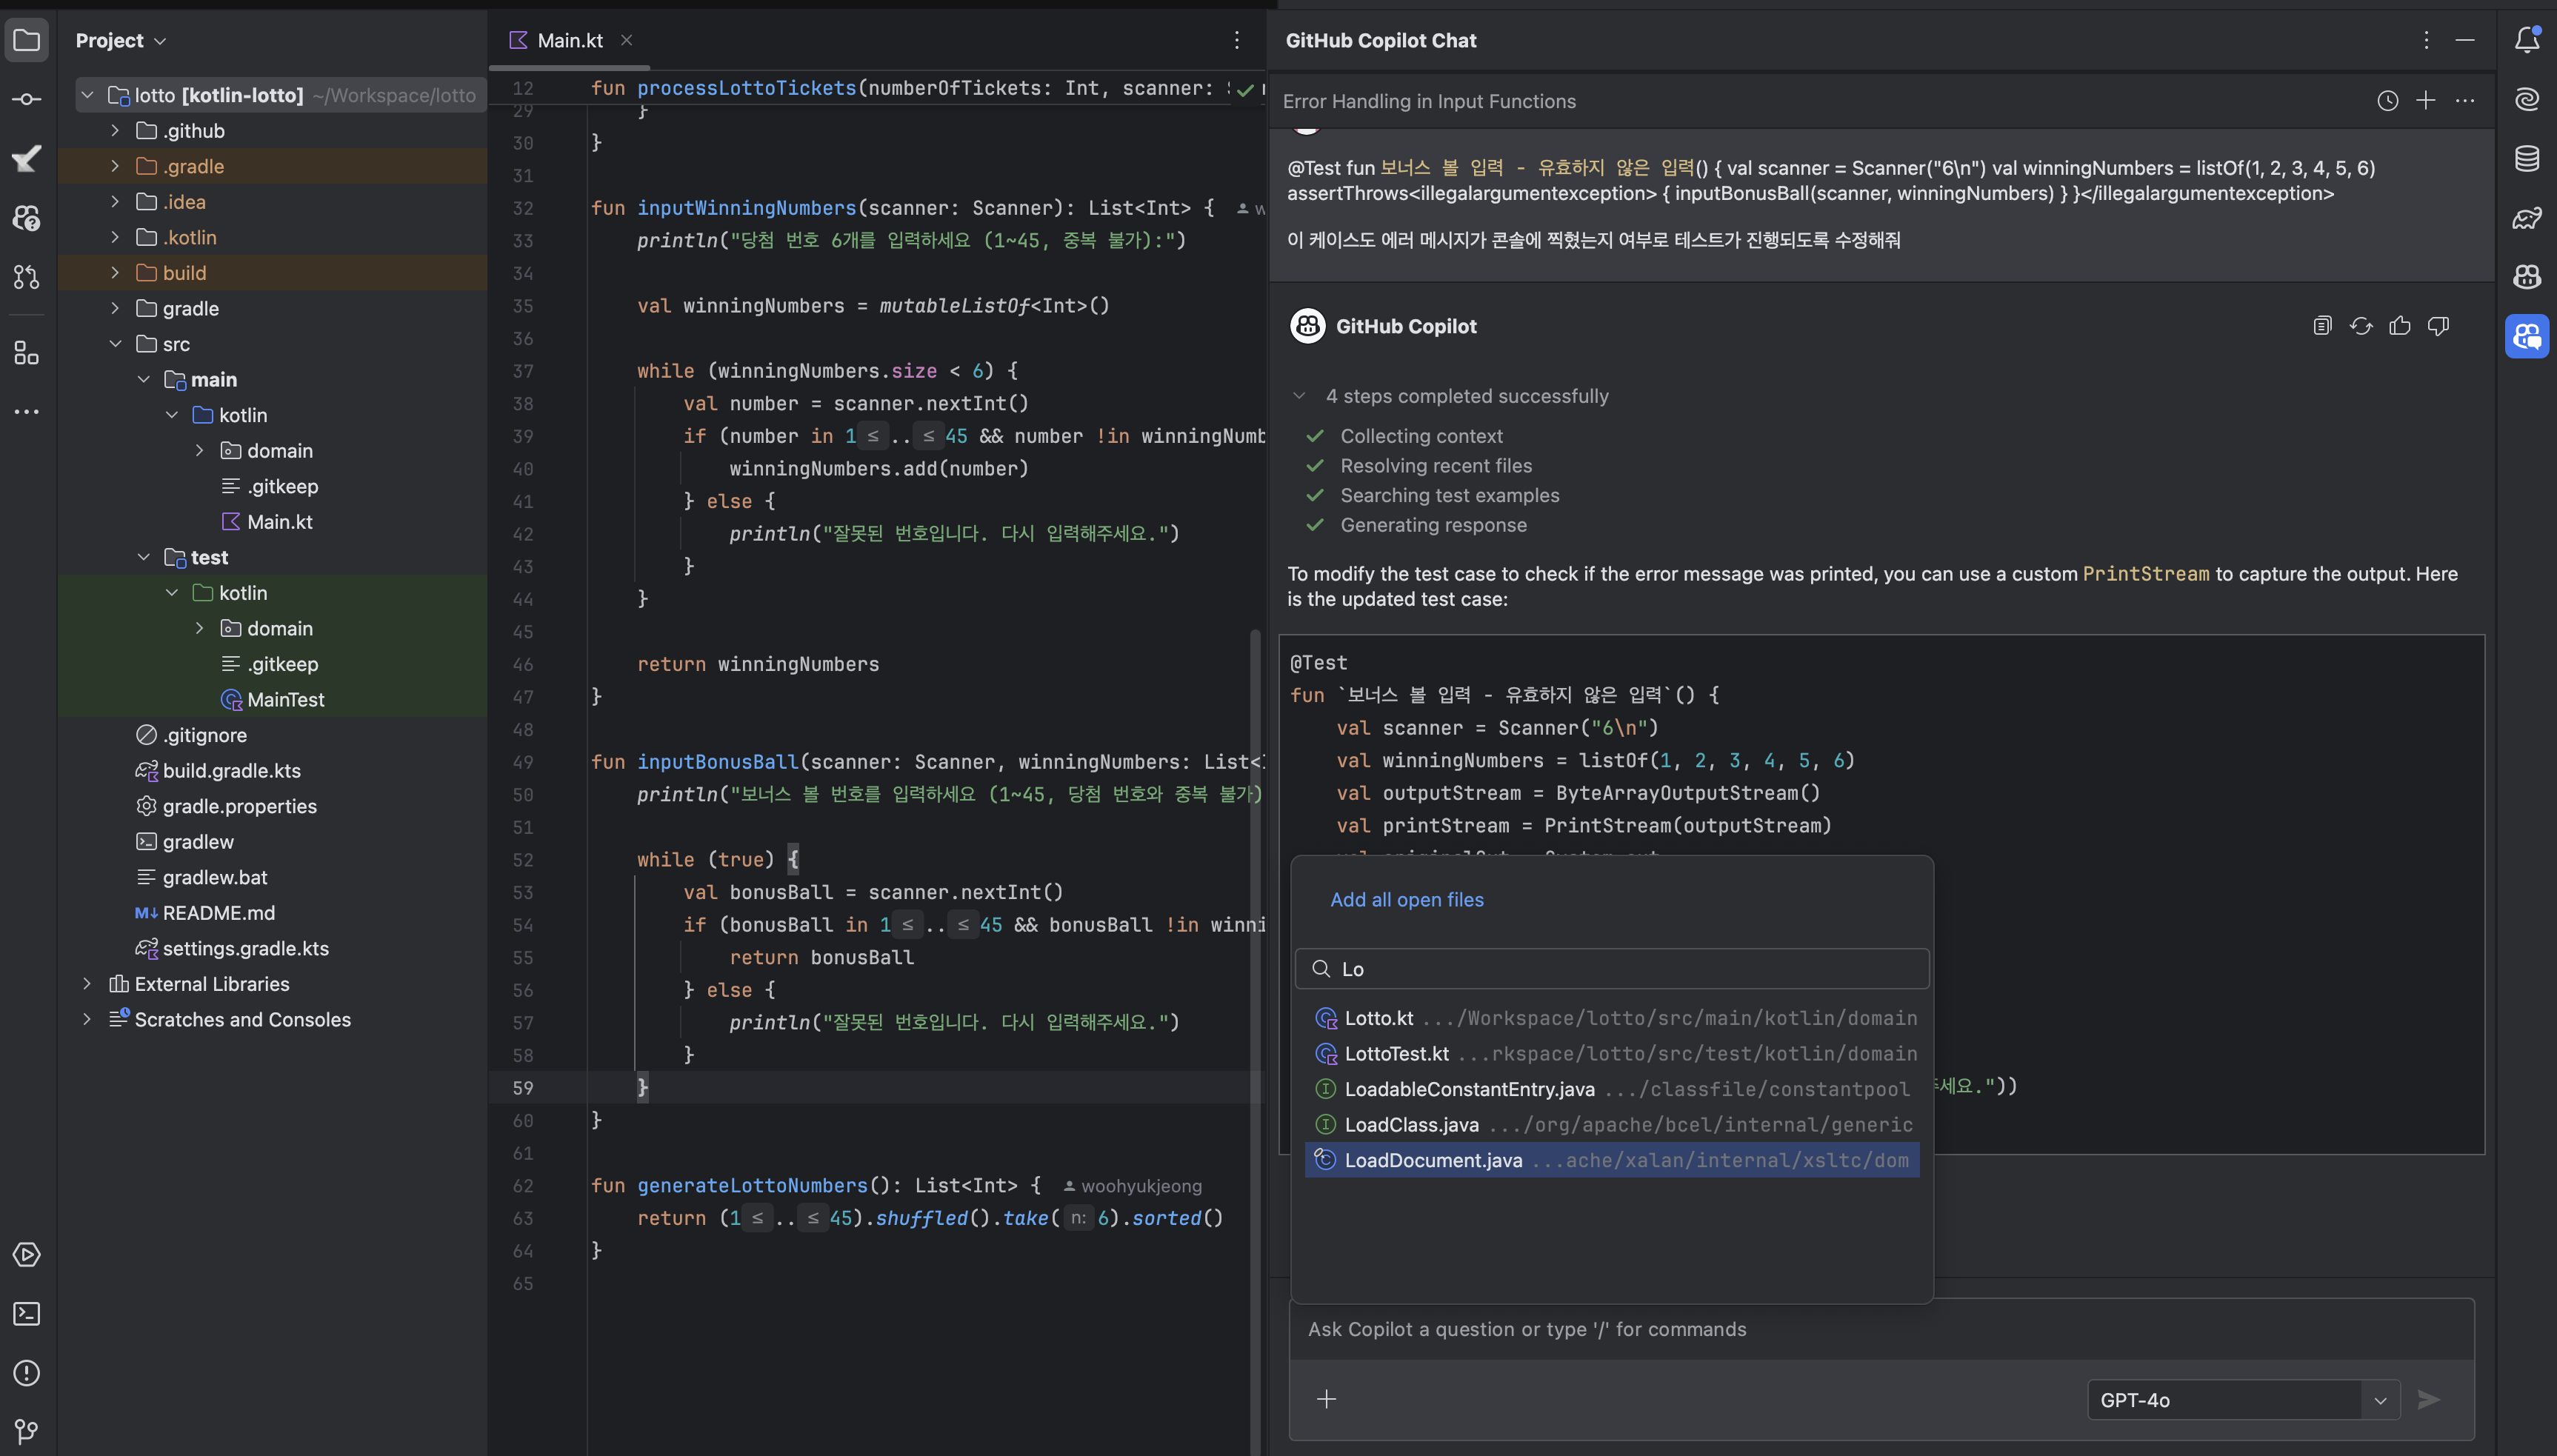Image resolution: width=2557 pixels, height=1456 pixels.
Task: Select LoadDocument.java highlighted result
Action: point(1612,1160)
